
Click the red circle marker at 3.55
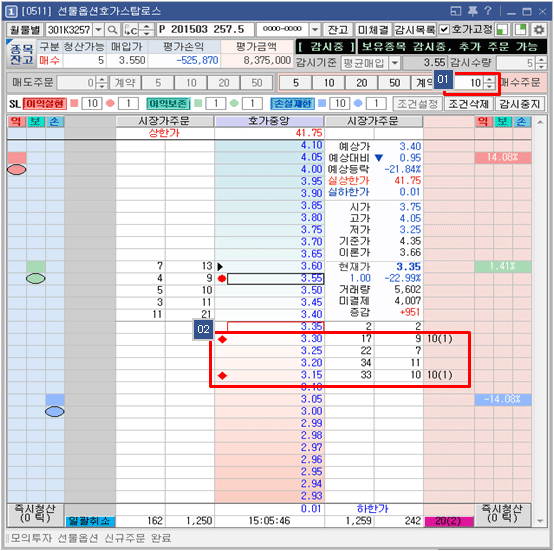[222, 279]
